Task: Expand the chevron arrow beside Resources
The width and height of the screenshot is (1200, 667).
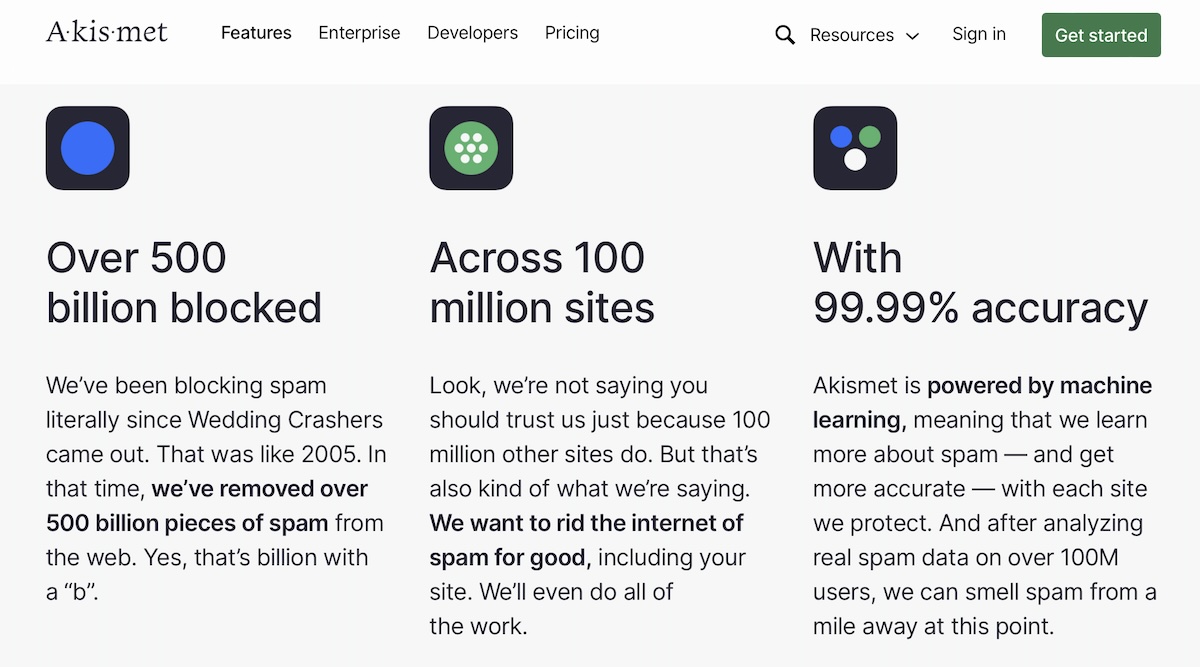Action: 912,36
